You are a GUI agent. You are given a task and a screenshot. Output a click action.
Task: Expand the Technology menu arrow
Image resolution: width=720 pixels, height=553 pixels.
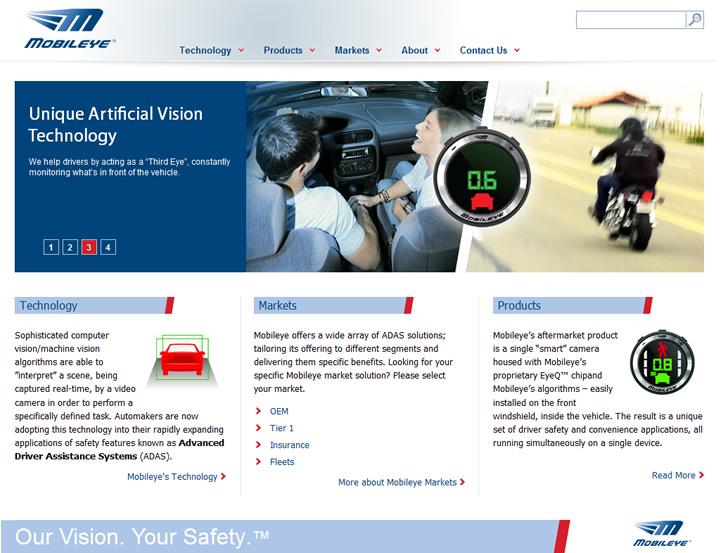(241, 51)
